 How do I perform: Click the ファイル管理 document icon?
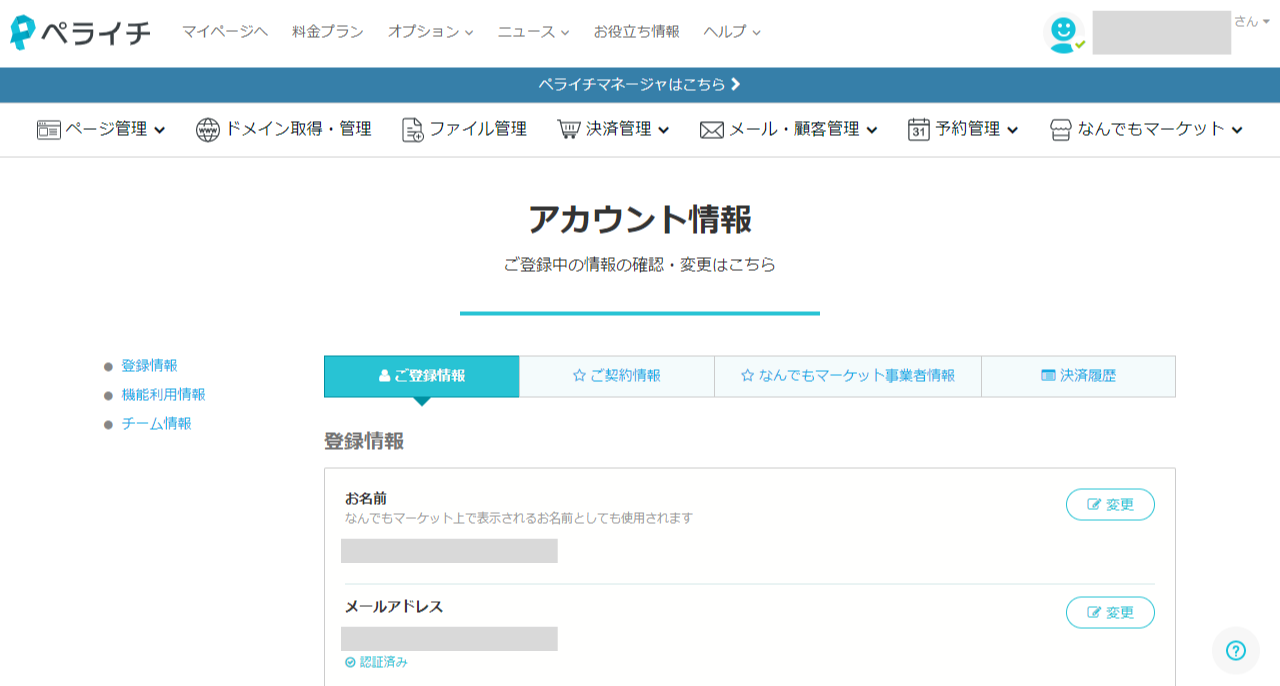[x=412, y=129]
